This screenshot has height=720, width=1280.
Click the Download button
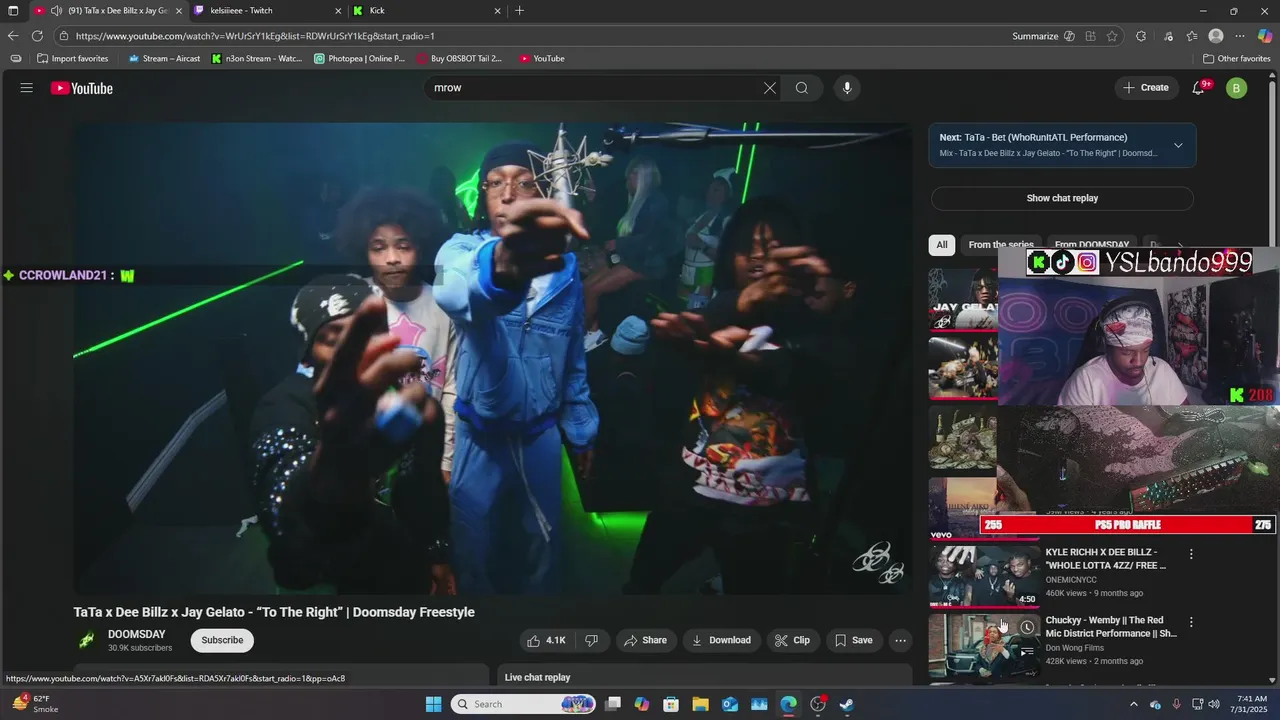(x=721, y=640)
